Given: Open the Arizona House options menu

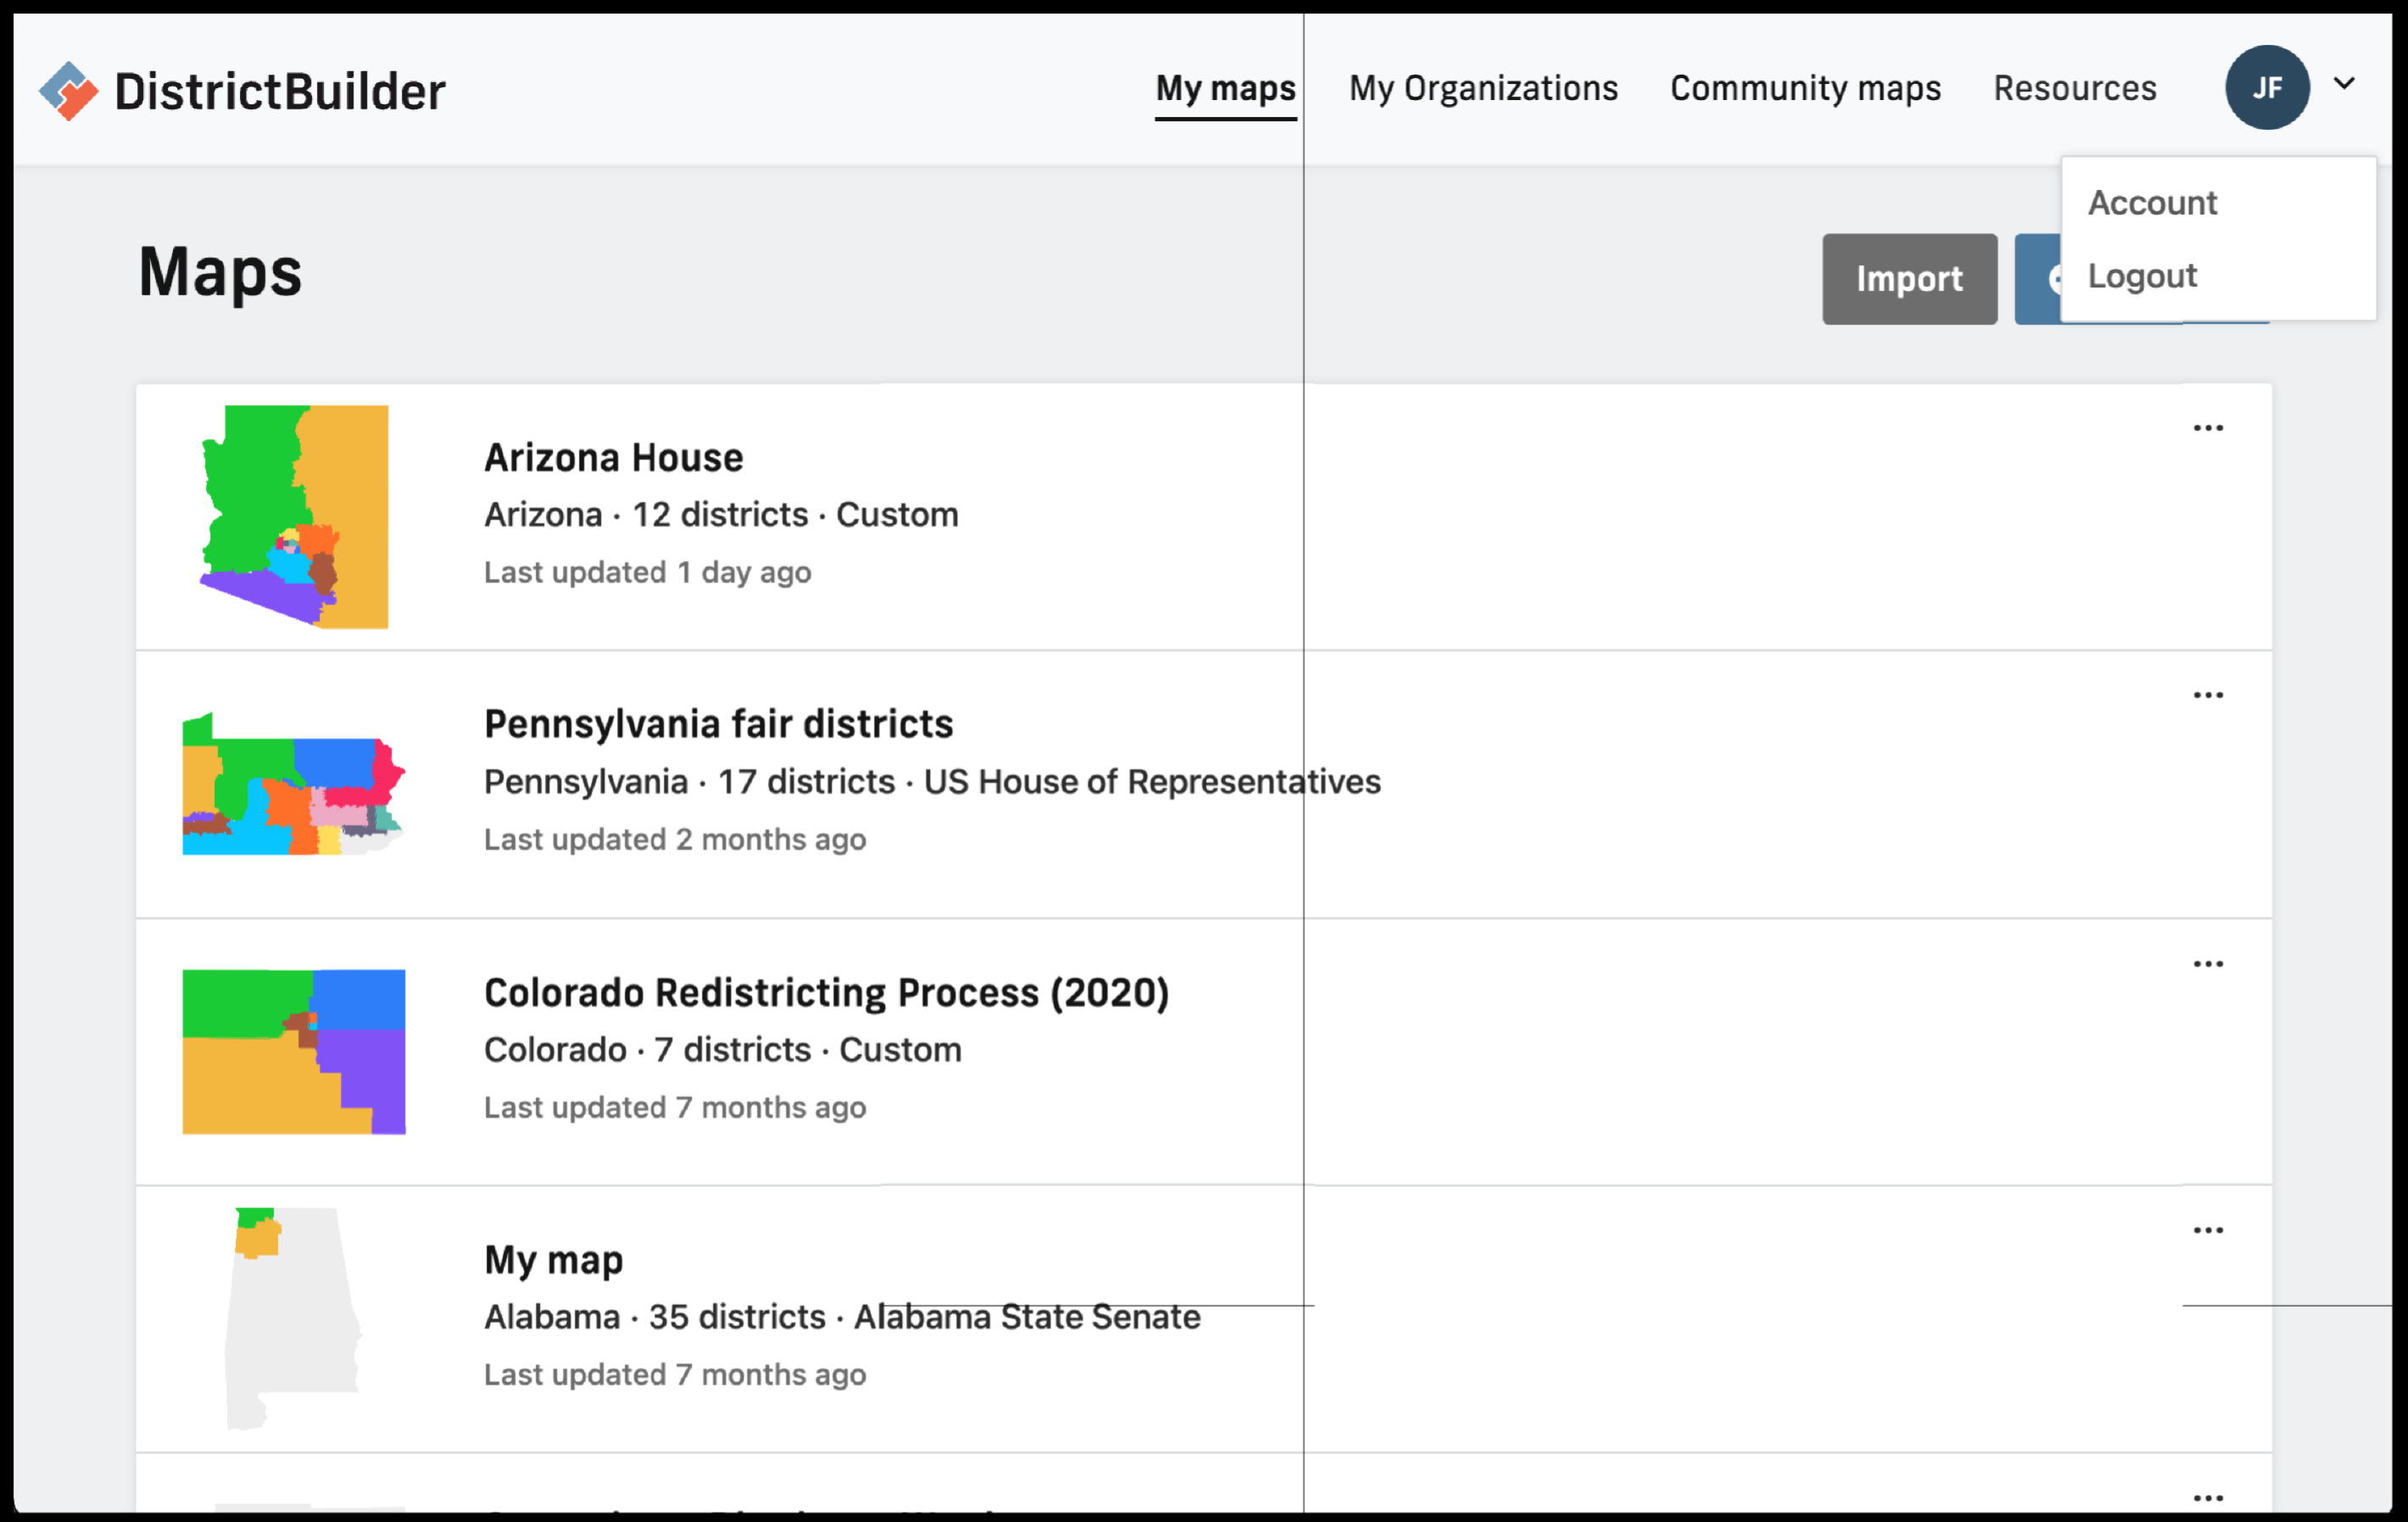Looking at the screenshot, I should 2208,428.
